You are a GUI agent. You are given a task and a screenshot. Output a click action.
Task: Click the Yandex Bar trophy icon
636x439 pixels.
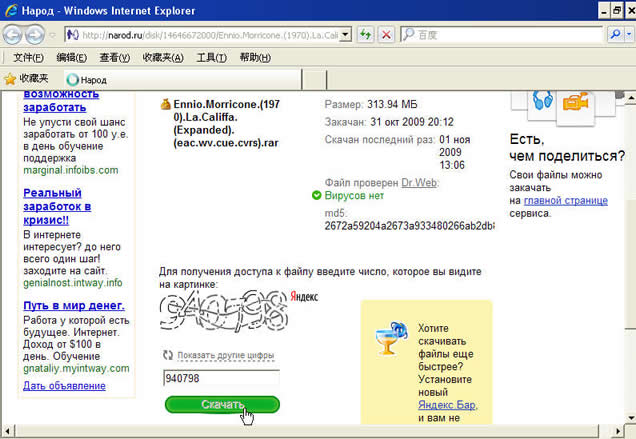391,338
